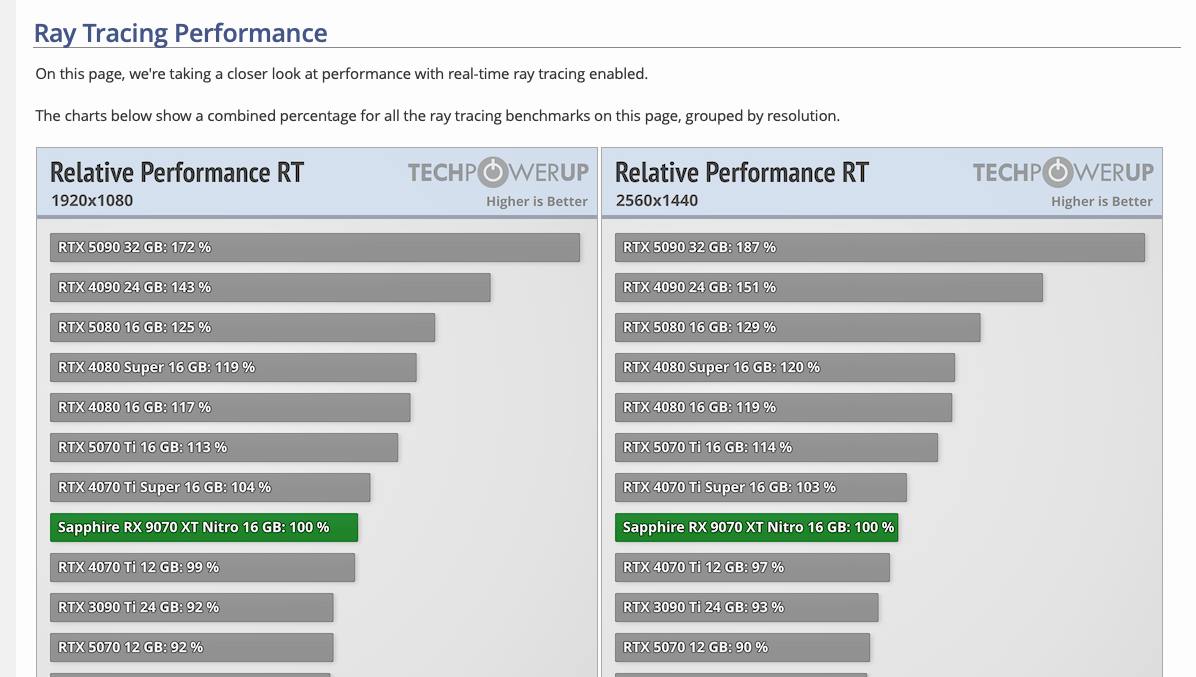Click the Ray Tracing Performance heading

pyautogui.click(x=181, y=33)
